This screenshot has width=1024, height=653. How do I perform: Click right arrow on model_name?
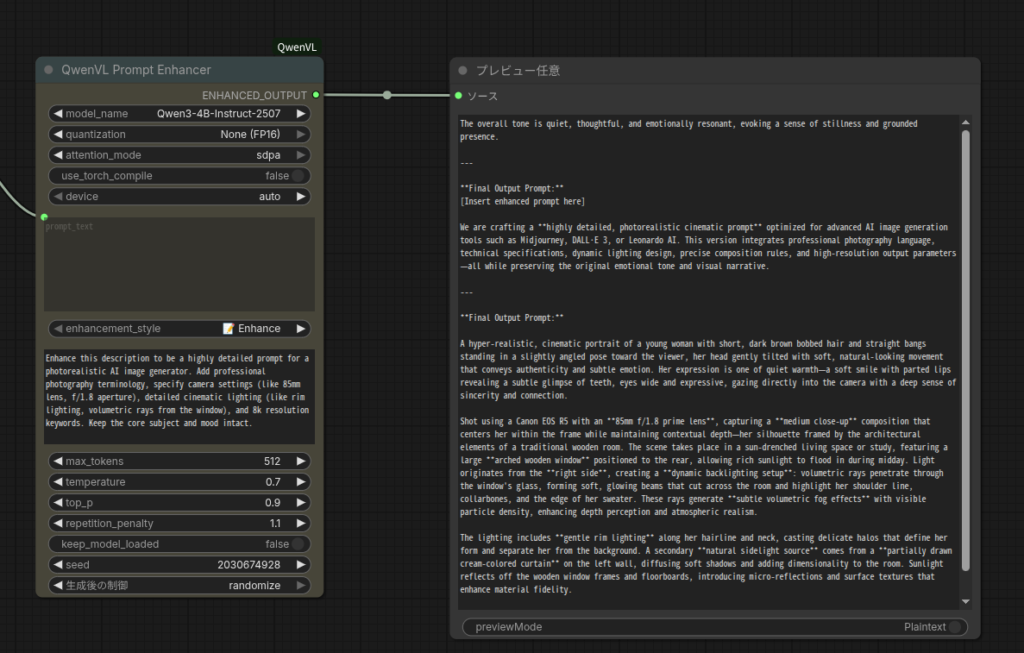coord(301,114)
